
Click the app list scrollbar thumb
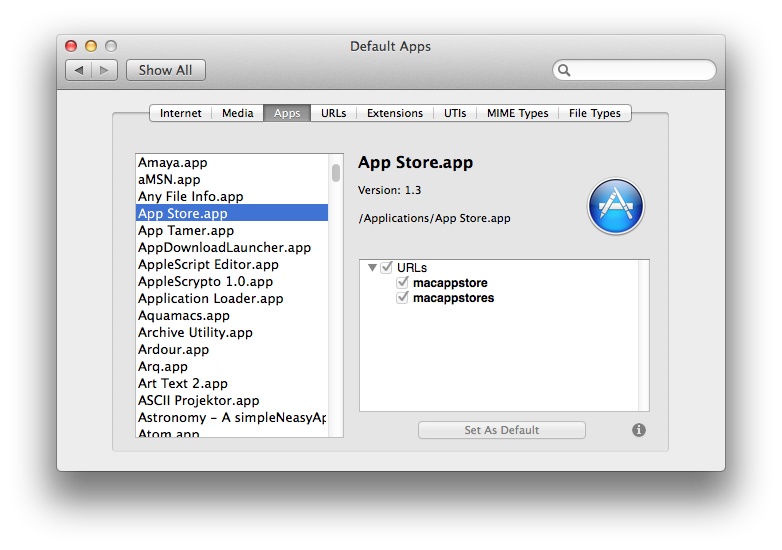tap(336, 173)
